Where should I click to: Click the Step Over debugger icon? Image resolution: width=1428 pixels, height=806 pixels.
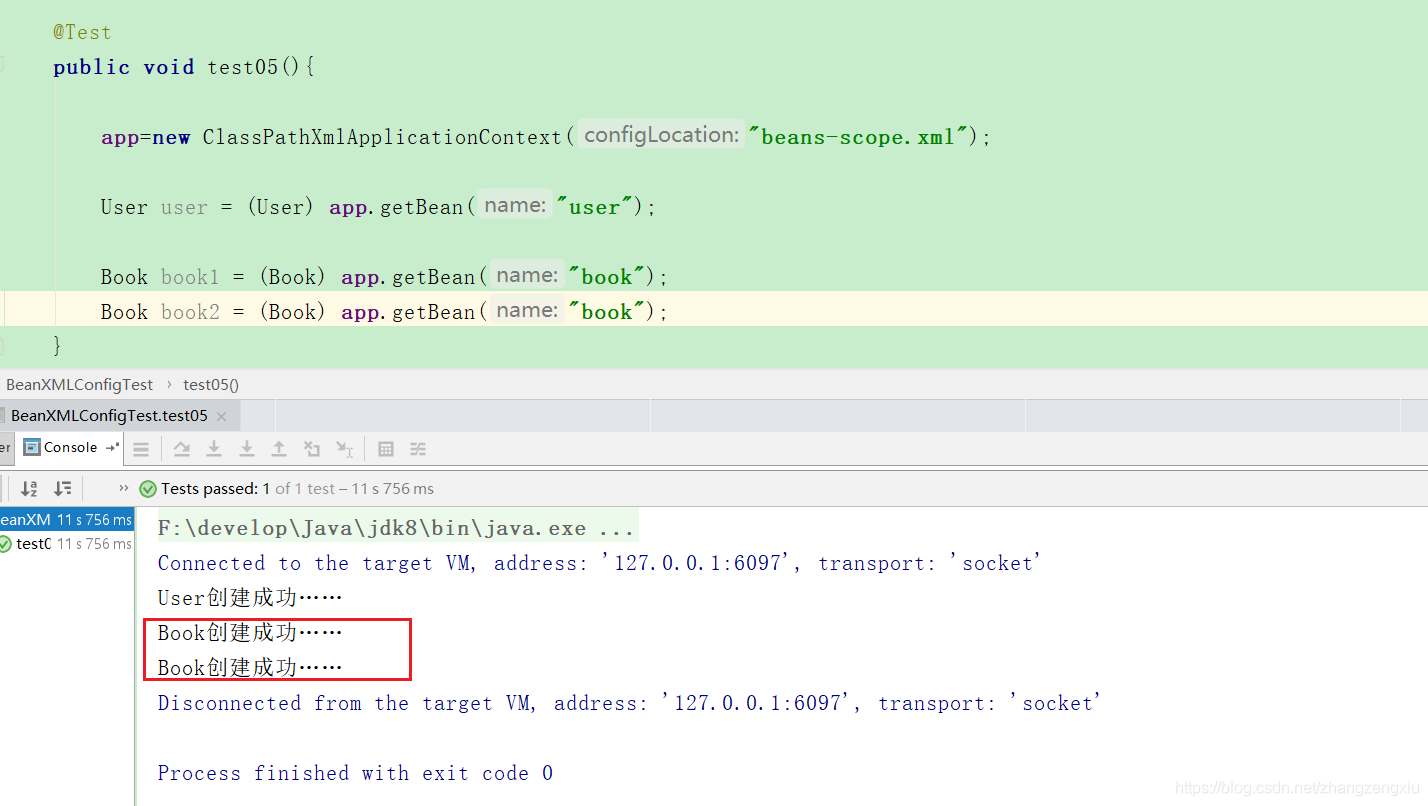point(182,449)
